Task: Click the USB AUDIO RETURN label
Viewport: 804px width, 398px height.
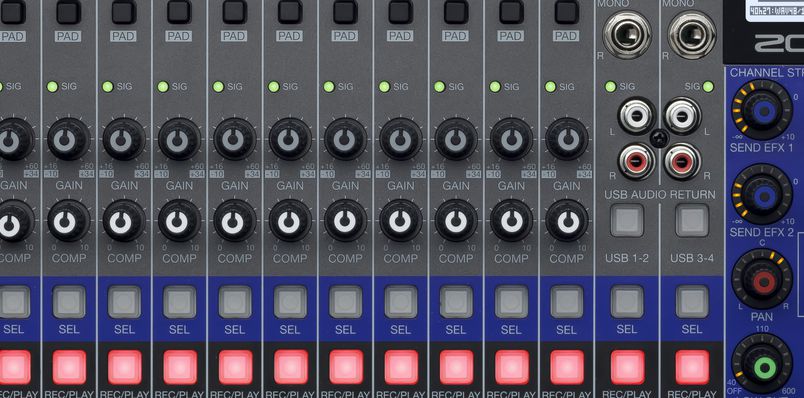Action: tap(659, 195)
